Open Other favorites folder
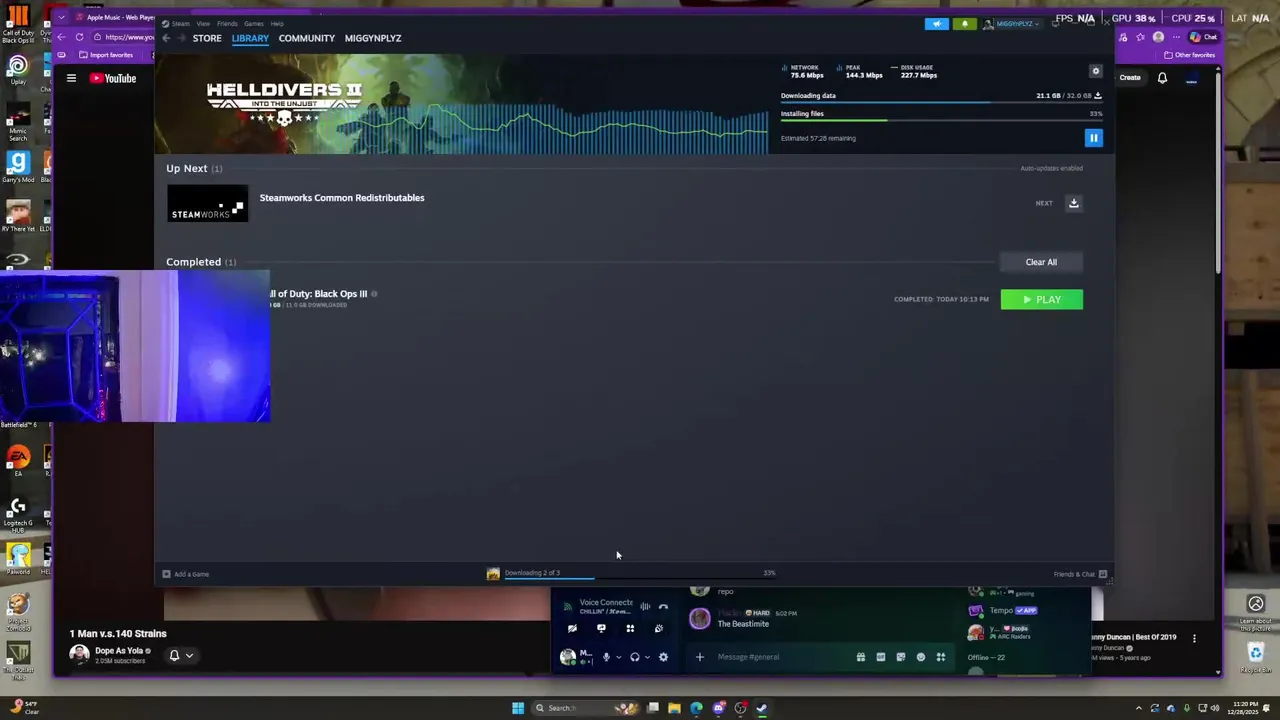The height and width of the screenshot is (720, 1280). (1189, 55)
